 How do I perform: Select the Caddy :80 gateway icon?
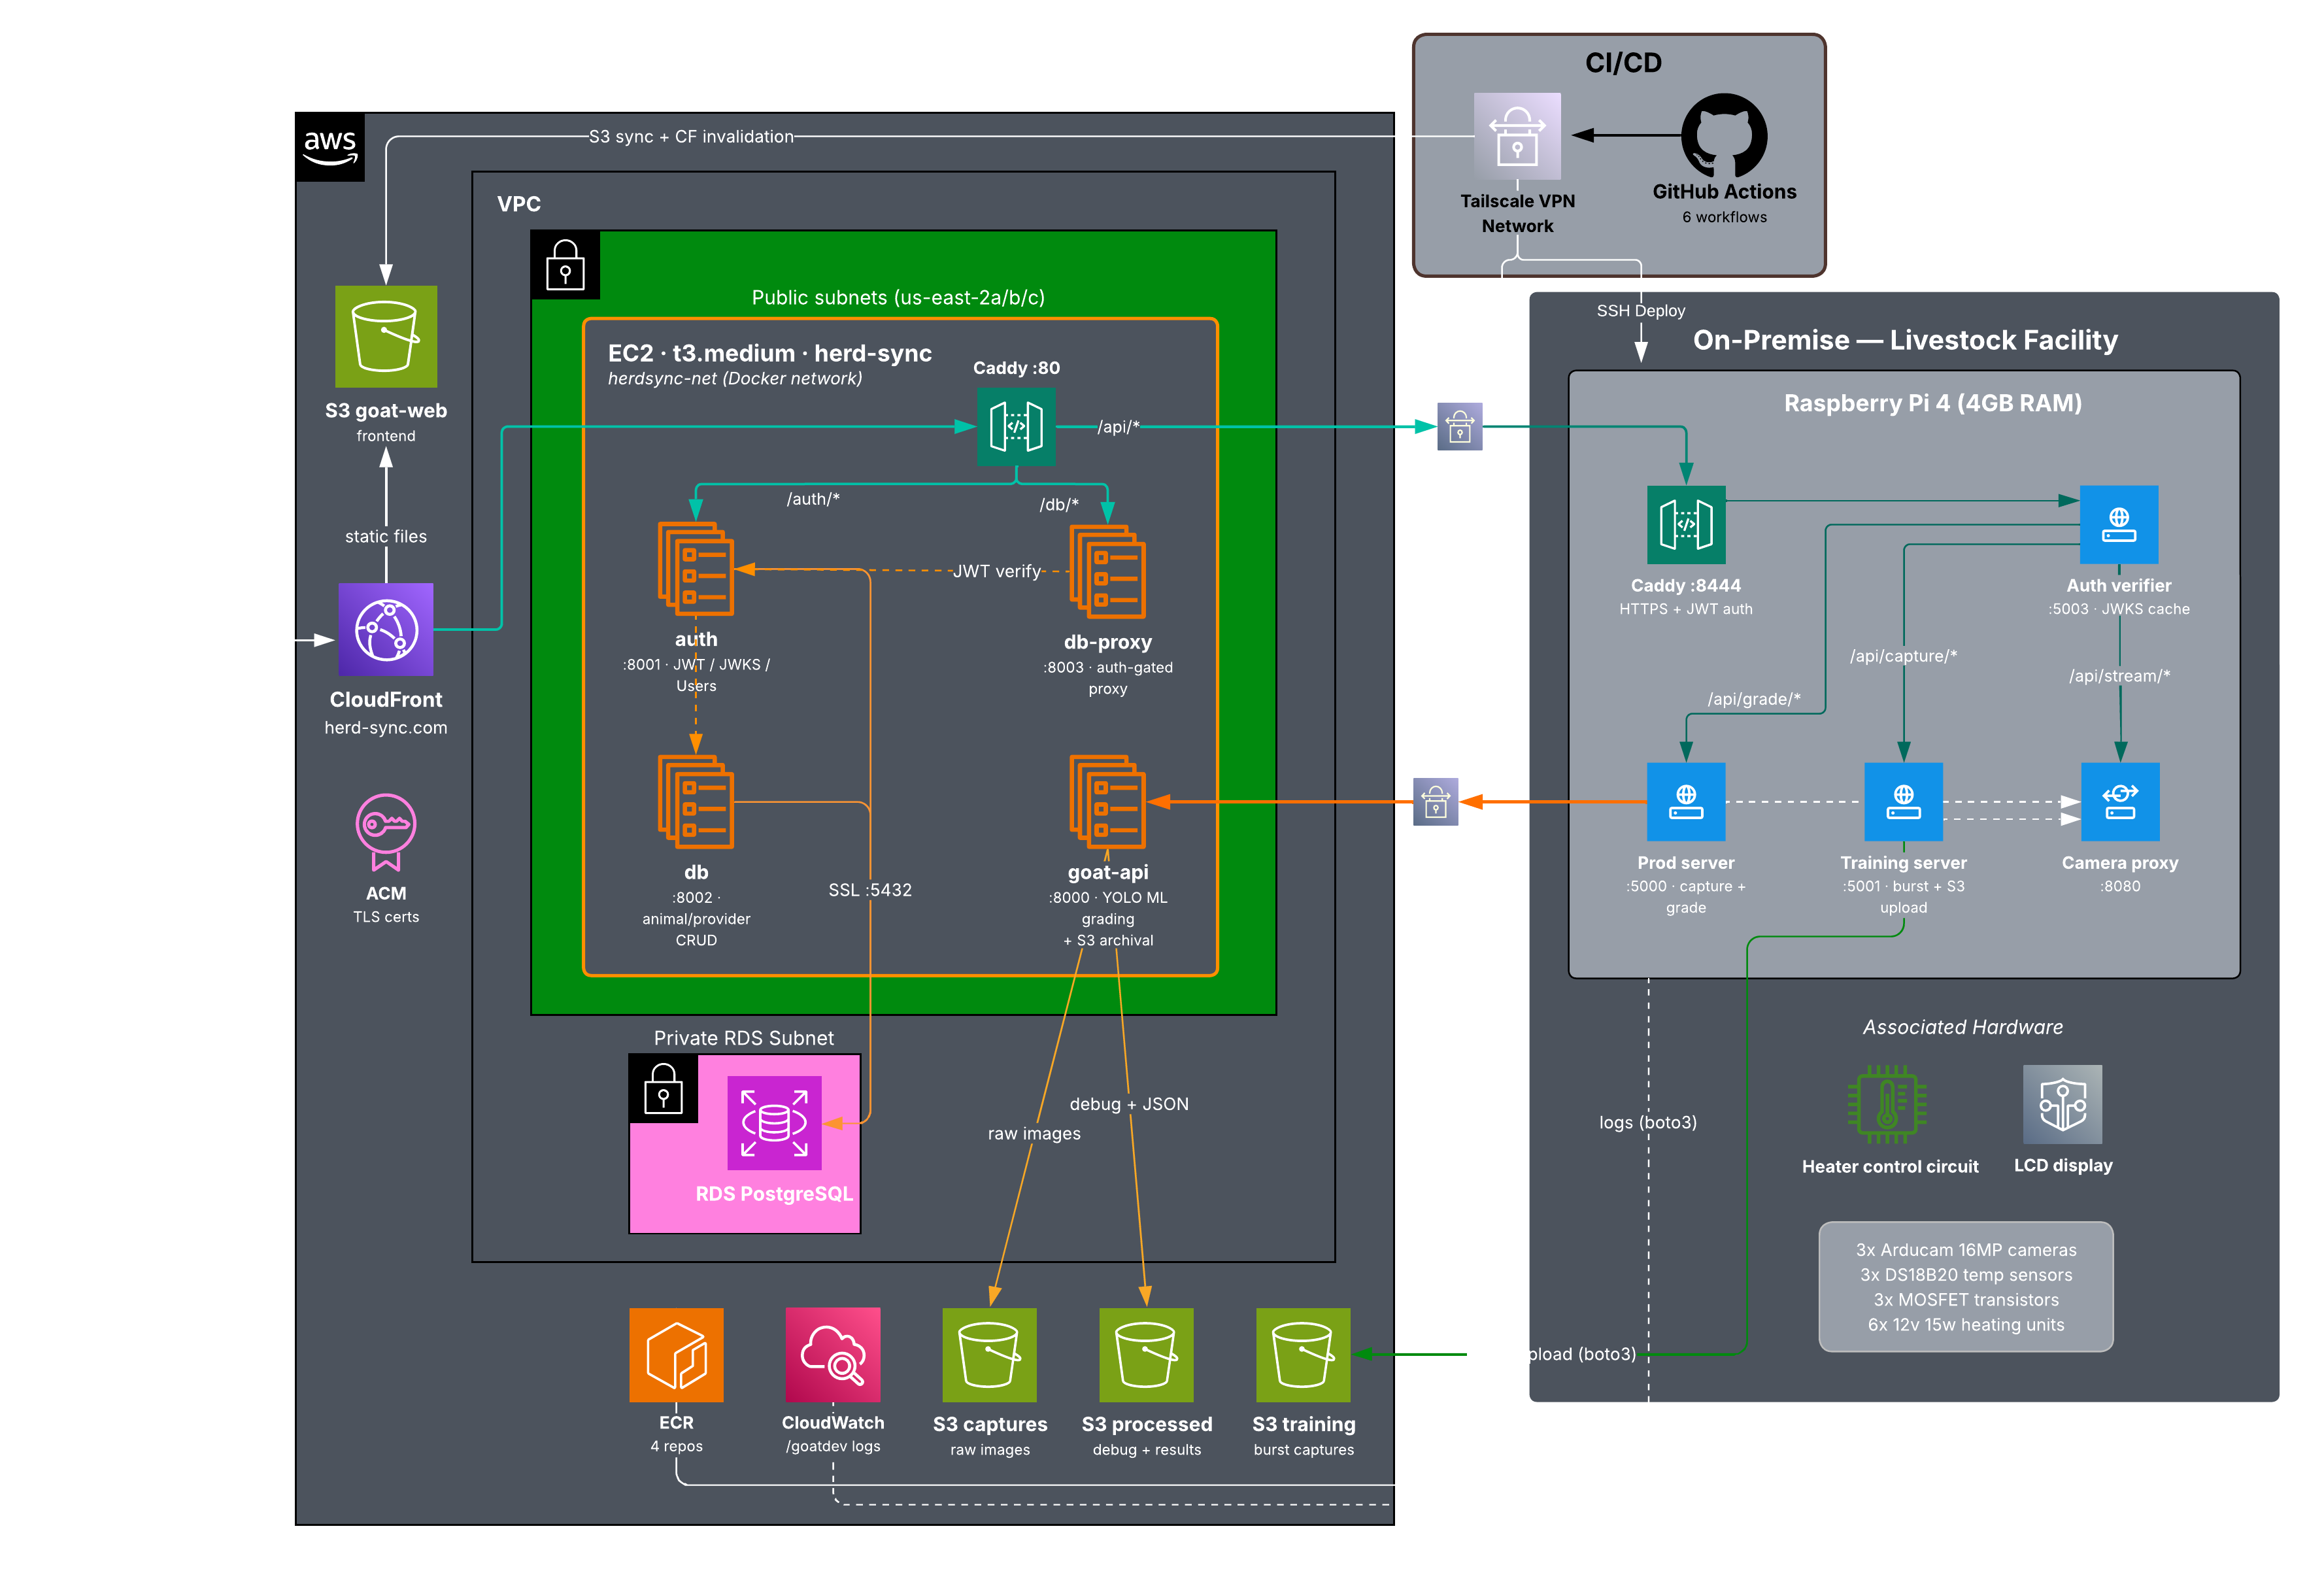coord(1016,426)
